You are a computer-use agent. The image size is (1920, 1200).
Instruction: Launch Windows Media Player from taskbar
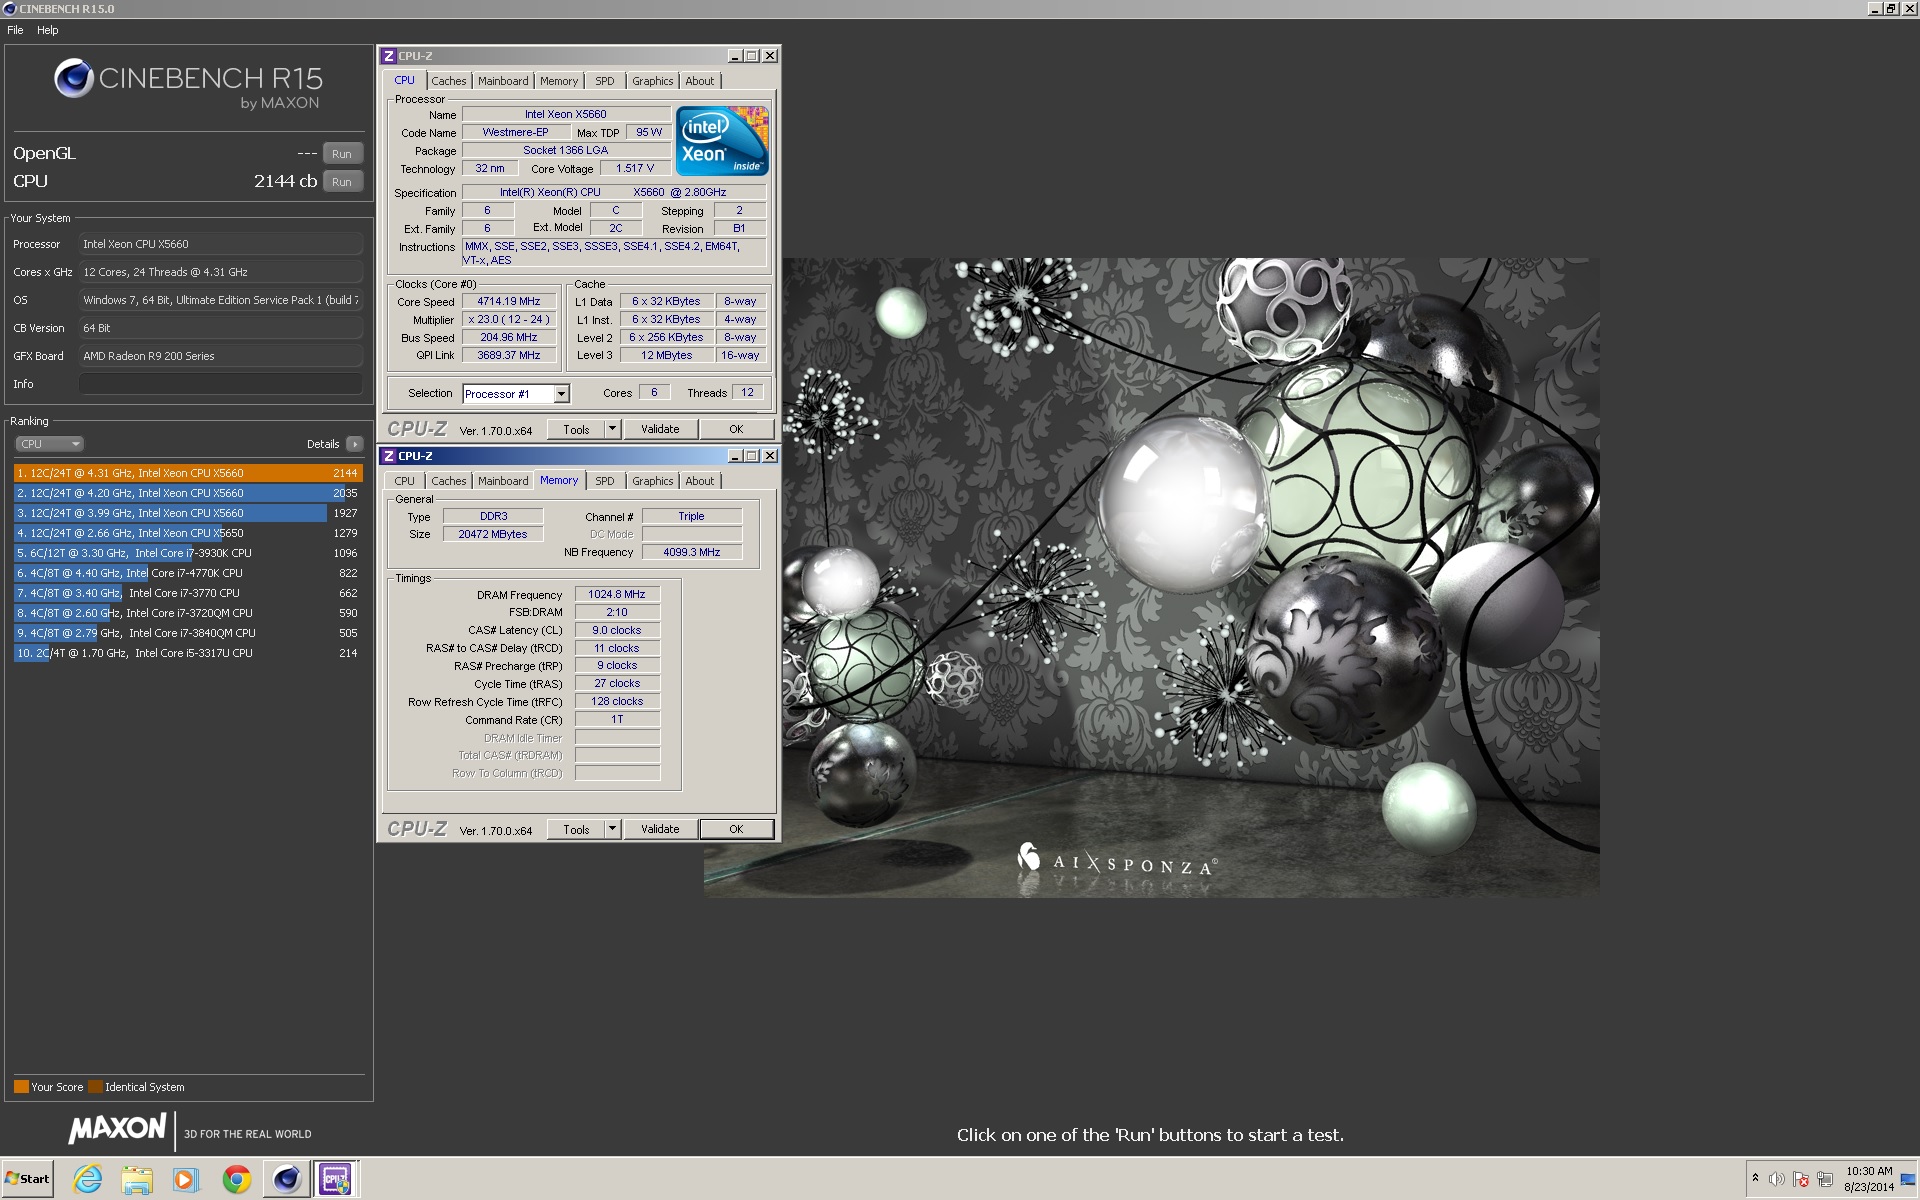point(185,1179)
